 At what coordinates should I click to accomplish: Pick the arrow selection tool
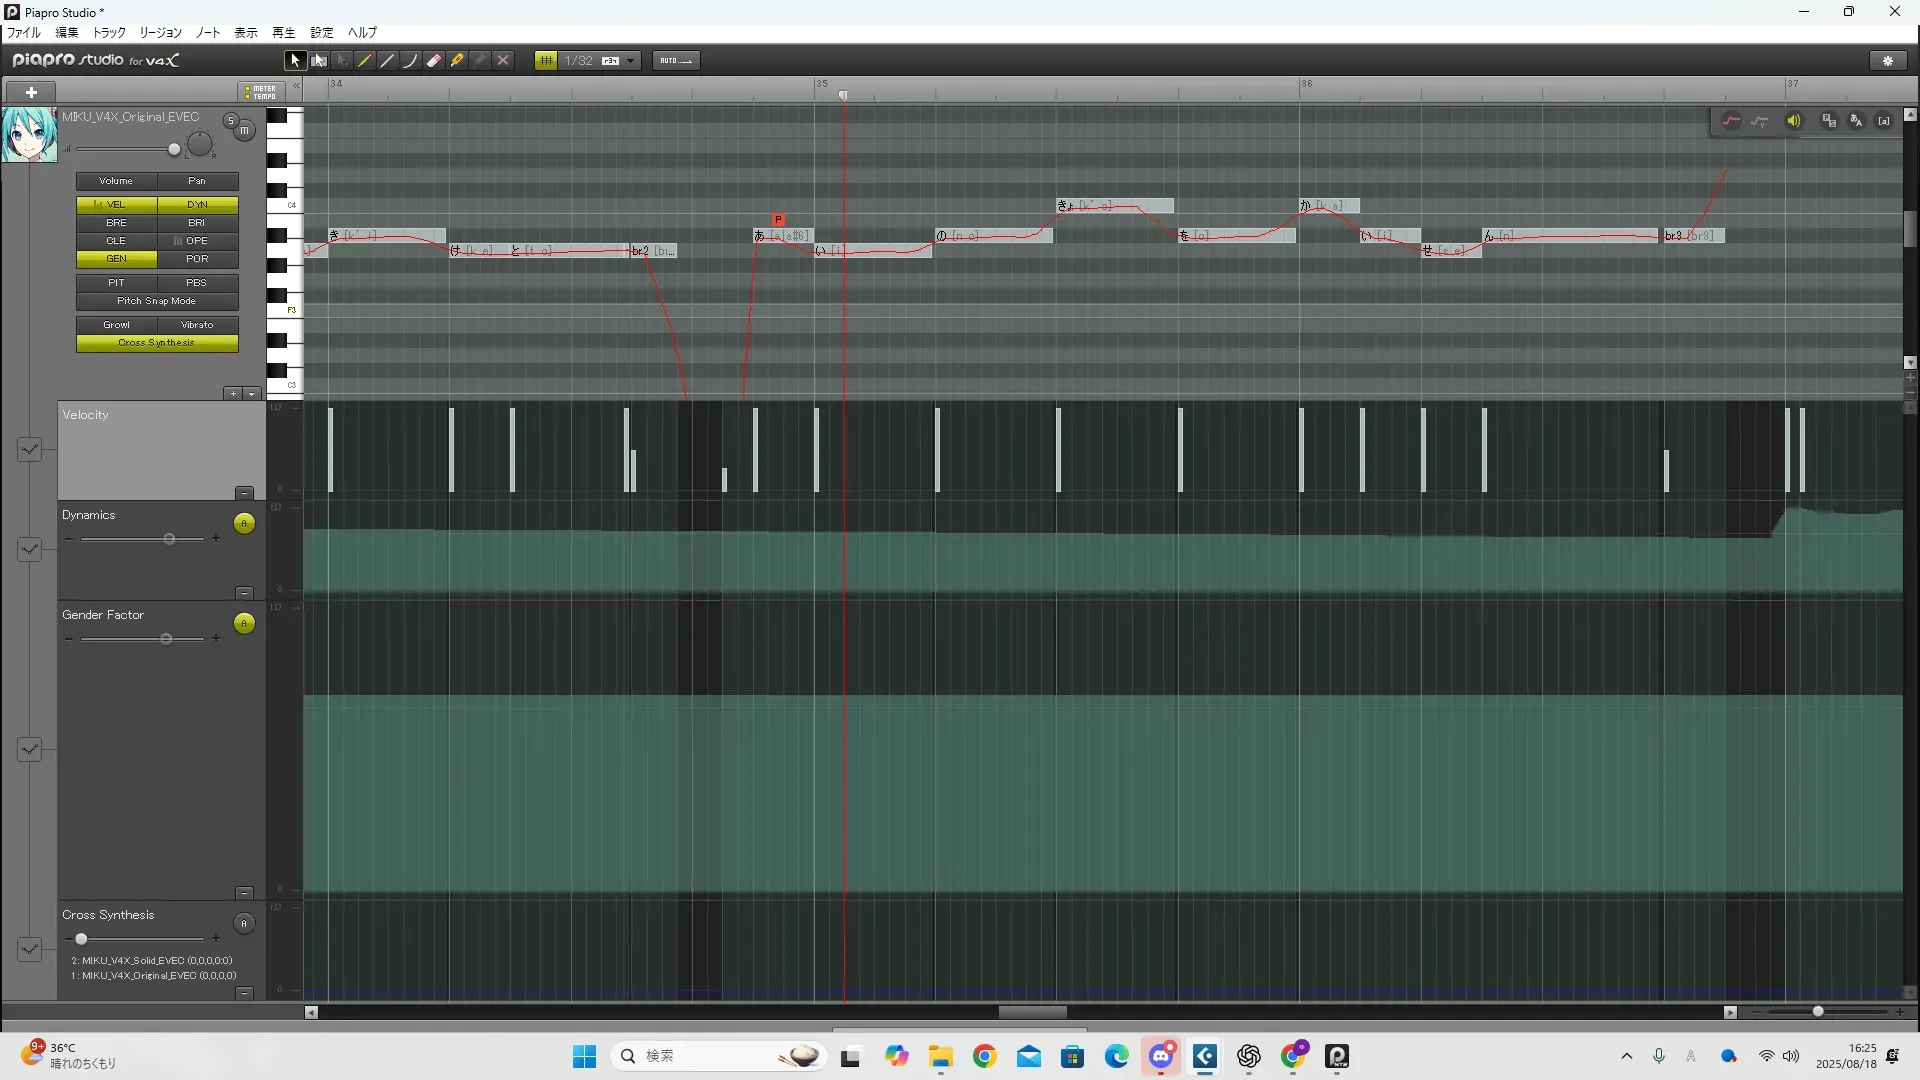click(294, 61)
